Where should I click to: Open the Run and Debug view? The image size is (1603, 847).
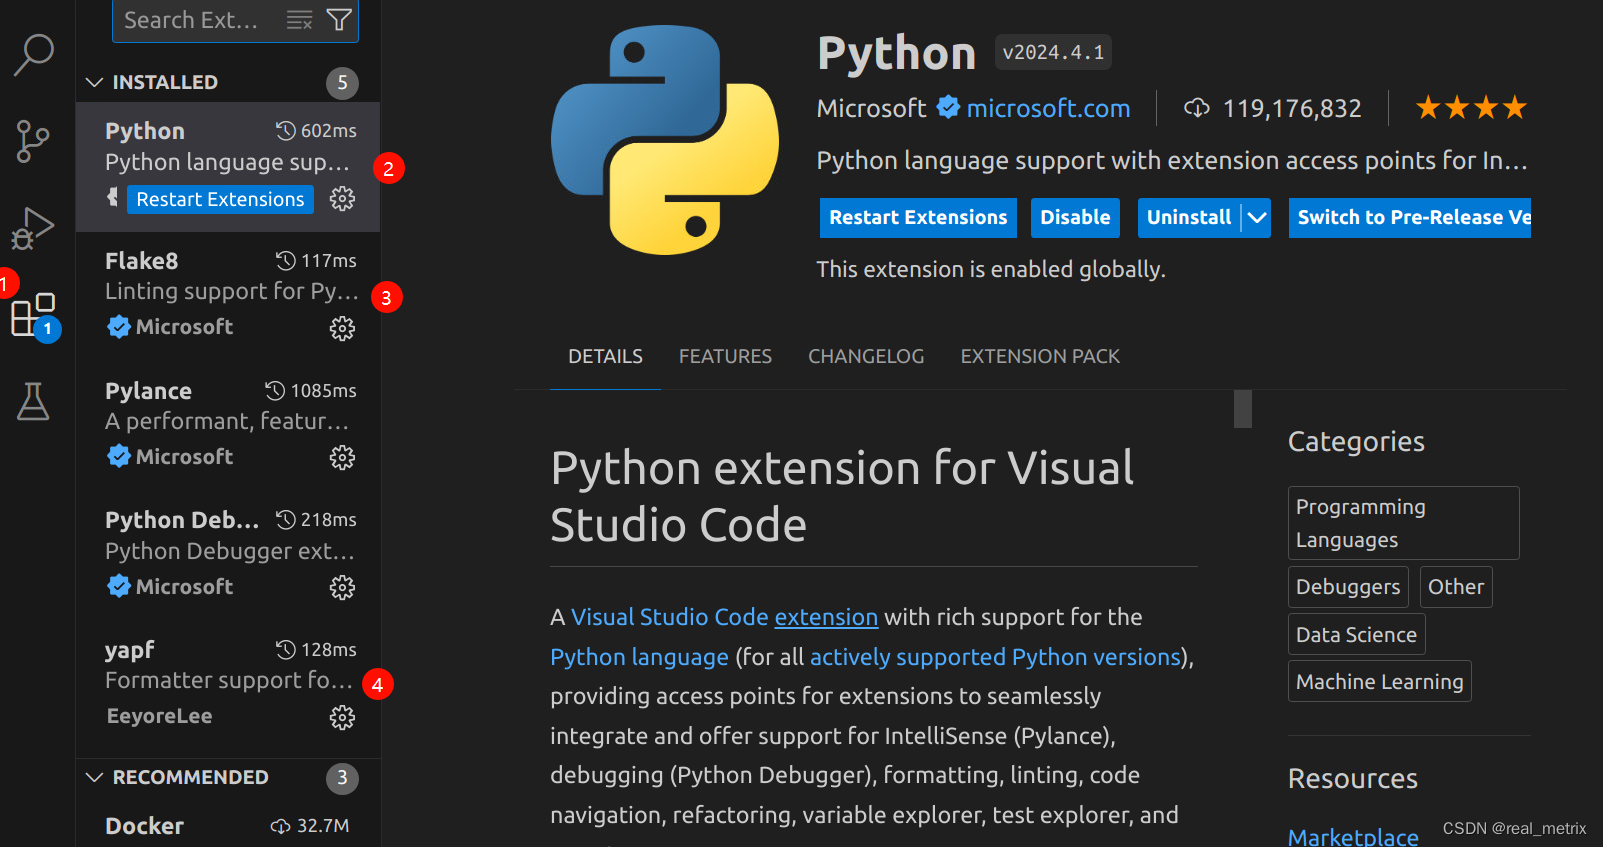click(x=32, y=228)
